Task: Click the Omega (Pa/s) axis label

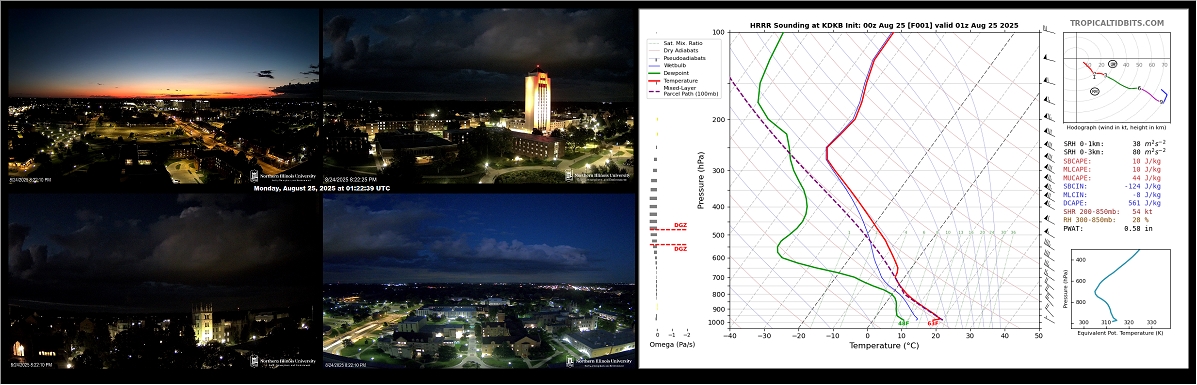Action: pos(672,345)
